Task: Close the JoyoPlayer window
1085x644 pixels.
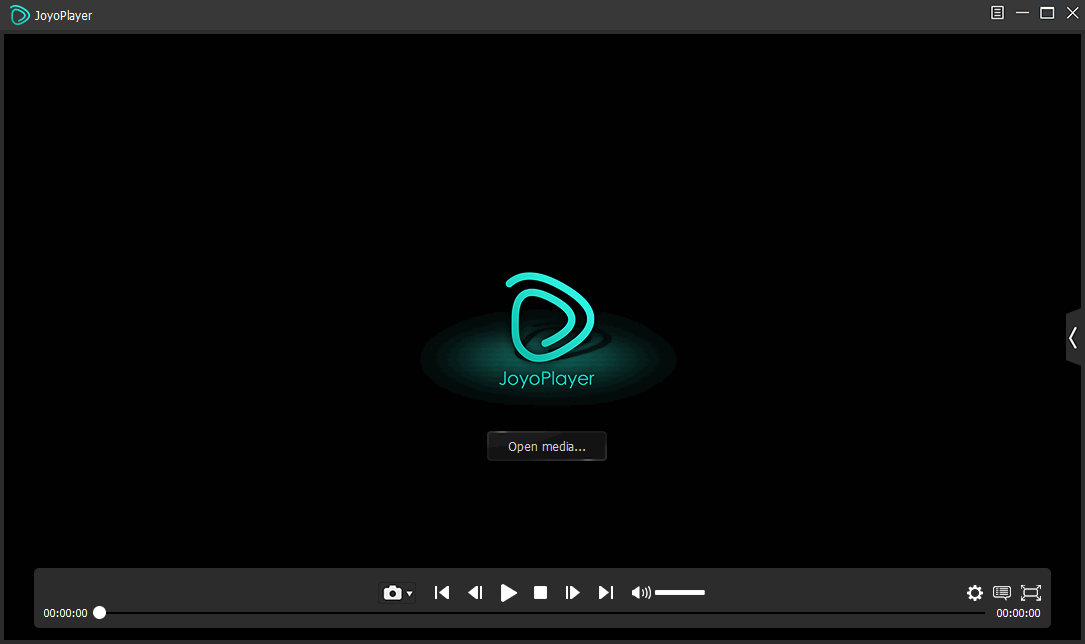Action: coord(1073,12)
